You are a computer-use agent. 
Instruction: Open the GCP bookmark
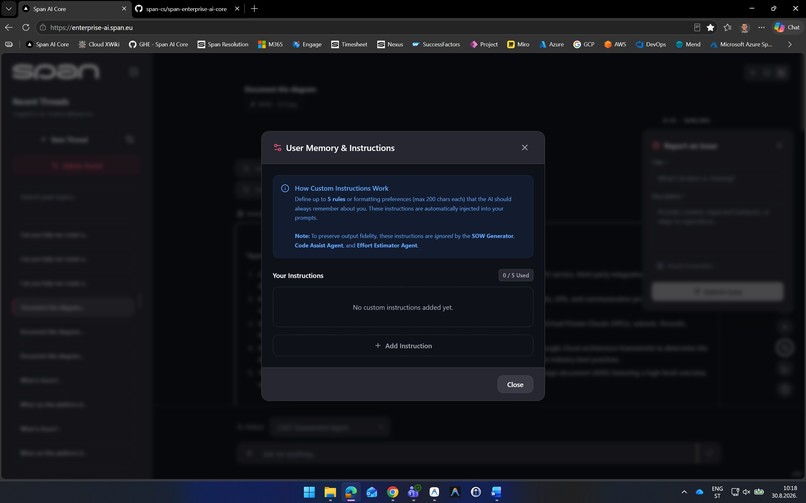583,44
